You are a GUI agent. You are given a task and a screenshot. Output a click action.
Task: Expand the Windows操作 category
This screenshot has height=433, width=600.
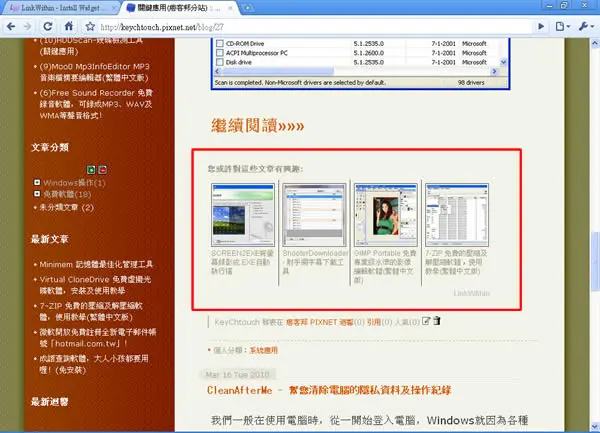[x=37, y=182]
